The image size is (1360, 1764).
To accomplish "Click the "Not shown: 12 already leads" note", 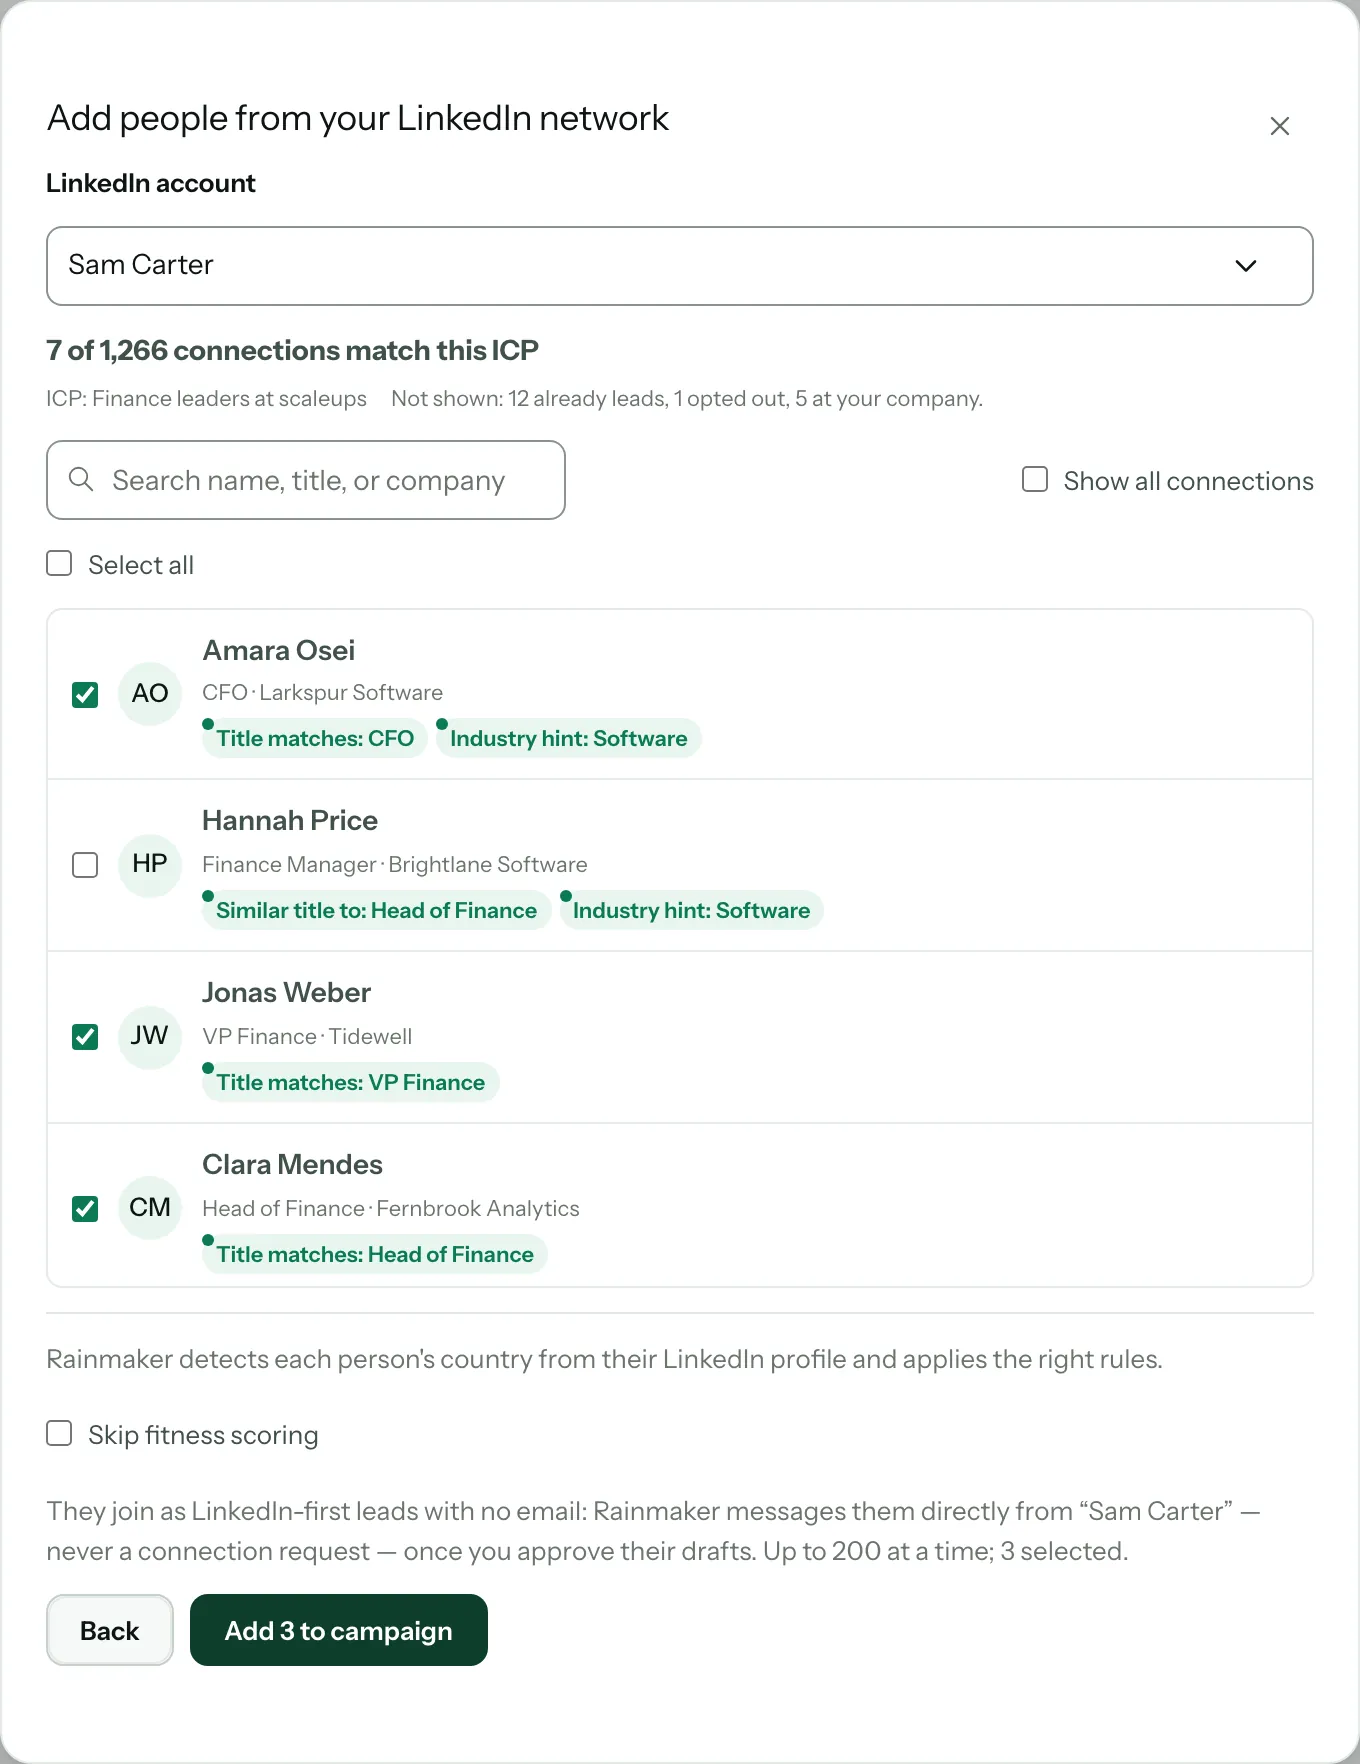I will tap(687, 399).
